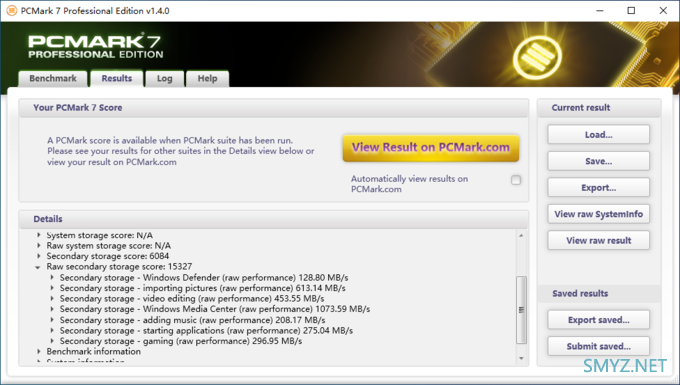680x385 pixels.
Task: Enable automatically view results on PCMark.com checkbox
Action: tap(516, 180)
